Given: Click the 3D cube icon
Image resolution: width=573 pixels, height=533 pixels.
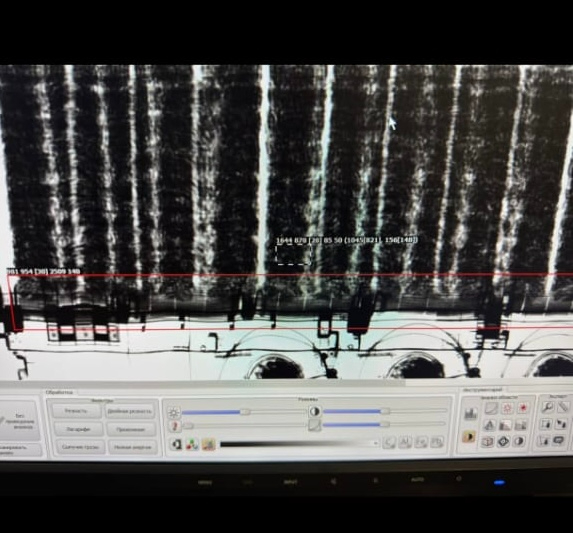Looking at the screenshot, I should [x=487, y=442].
